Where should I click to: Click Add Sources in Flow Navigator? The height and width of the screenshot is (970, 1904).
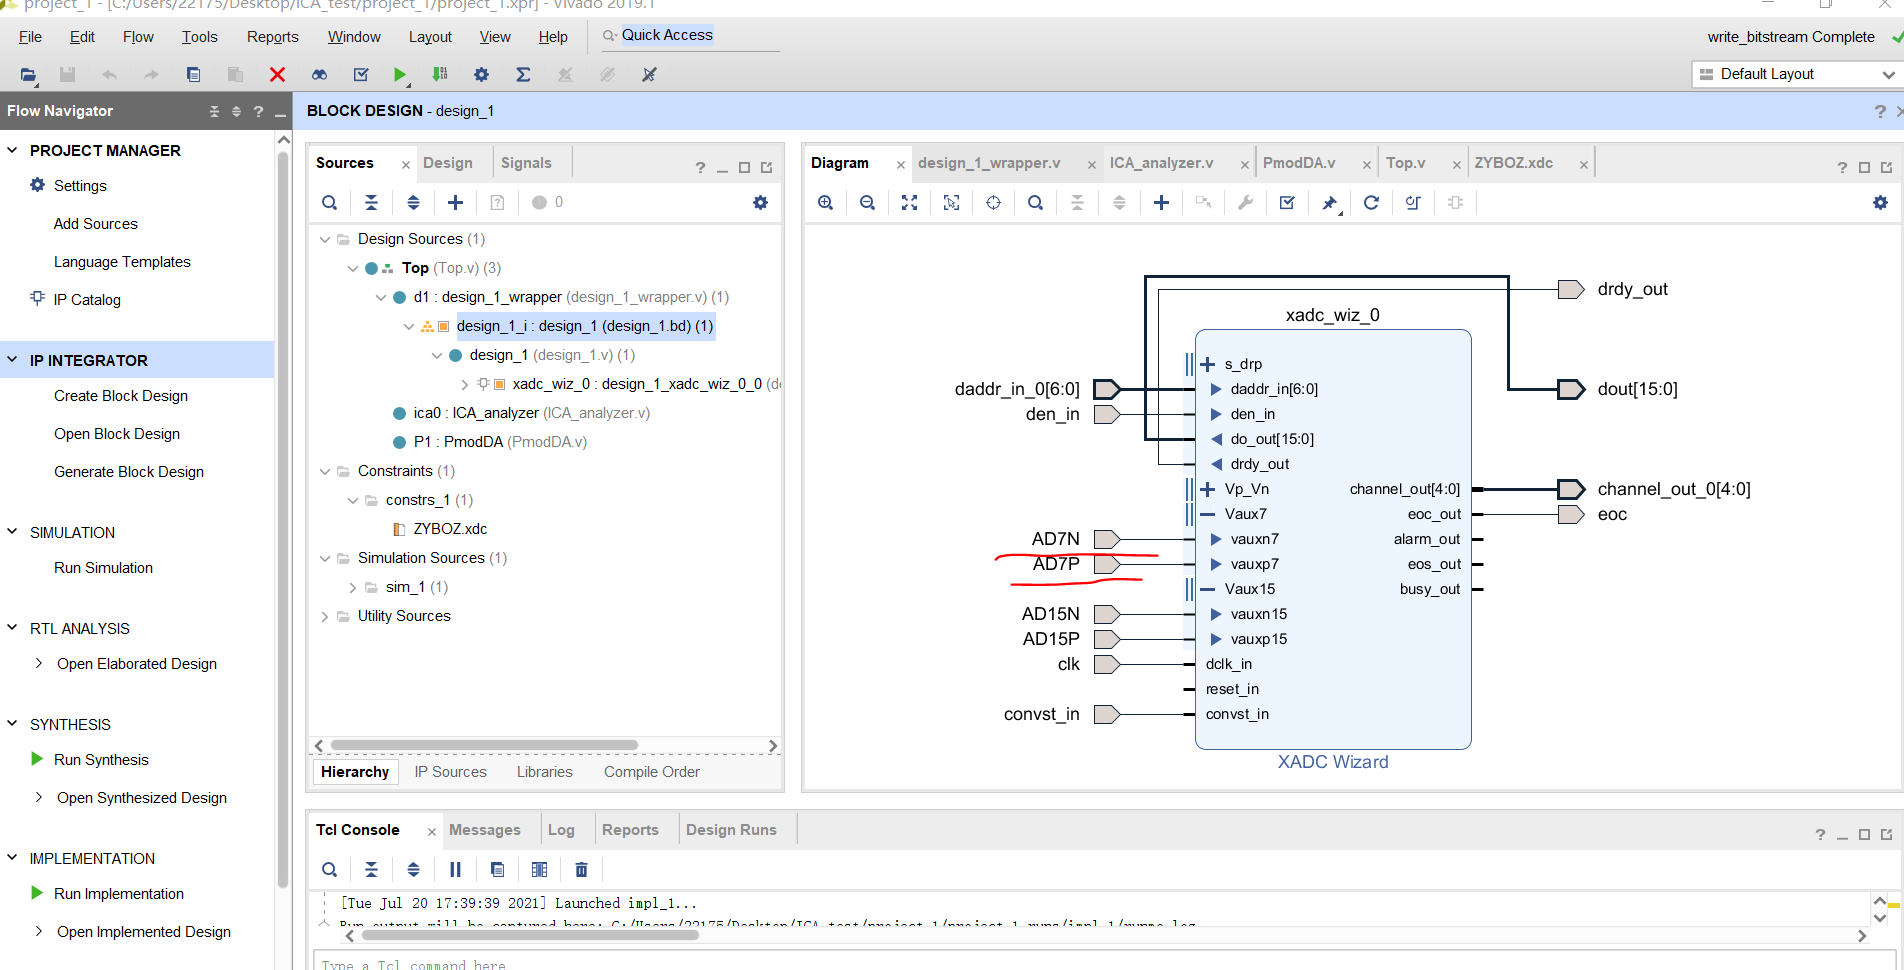point(96,224)
